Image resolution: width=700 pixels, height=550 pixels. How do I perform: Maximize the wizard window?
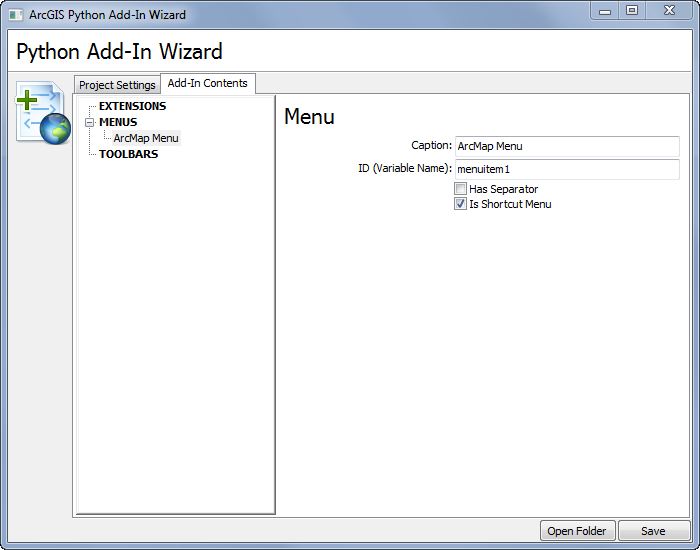[632, 11]
